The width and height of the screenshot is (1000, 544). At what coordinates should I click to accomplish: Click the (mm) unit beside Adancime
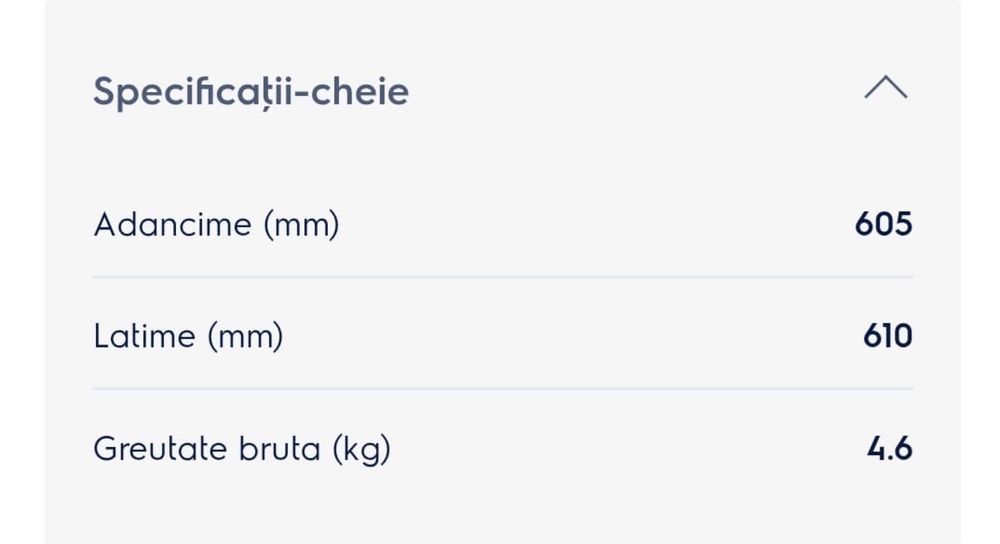tap(301, 225)
